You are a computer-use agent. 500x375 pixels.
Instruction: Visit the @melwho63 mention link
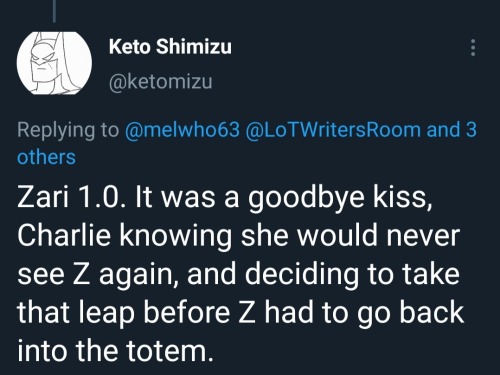point(182,129)
